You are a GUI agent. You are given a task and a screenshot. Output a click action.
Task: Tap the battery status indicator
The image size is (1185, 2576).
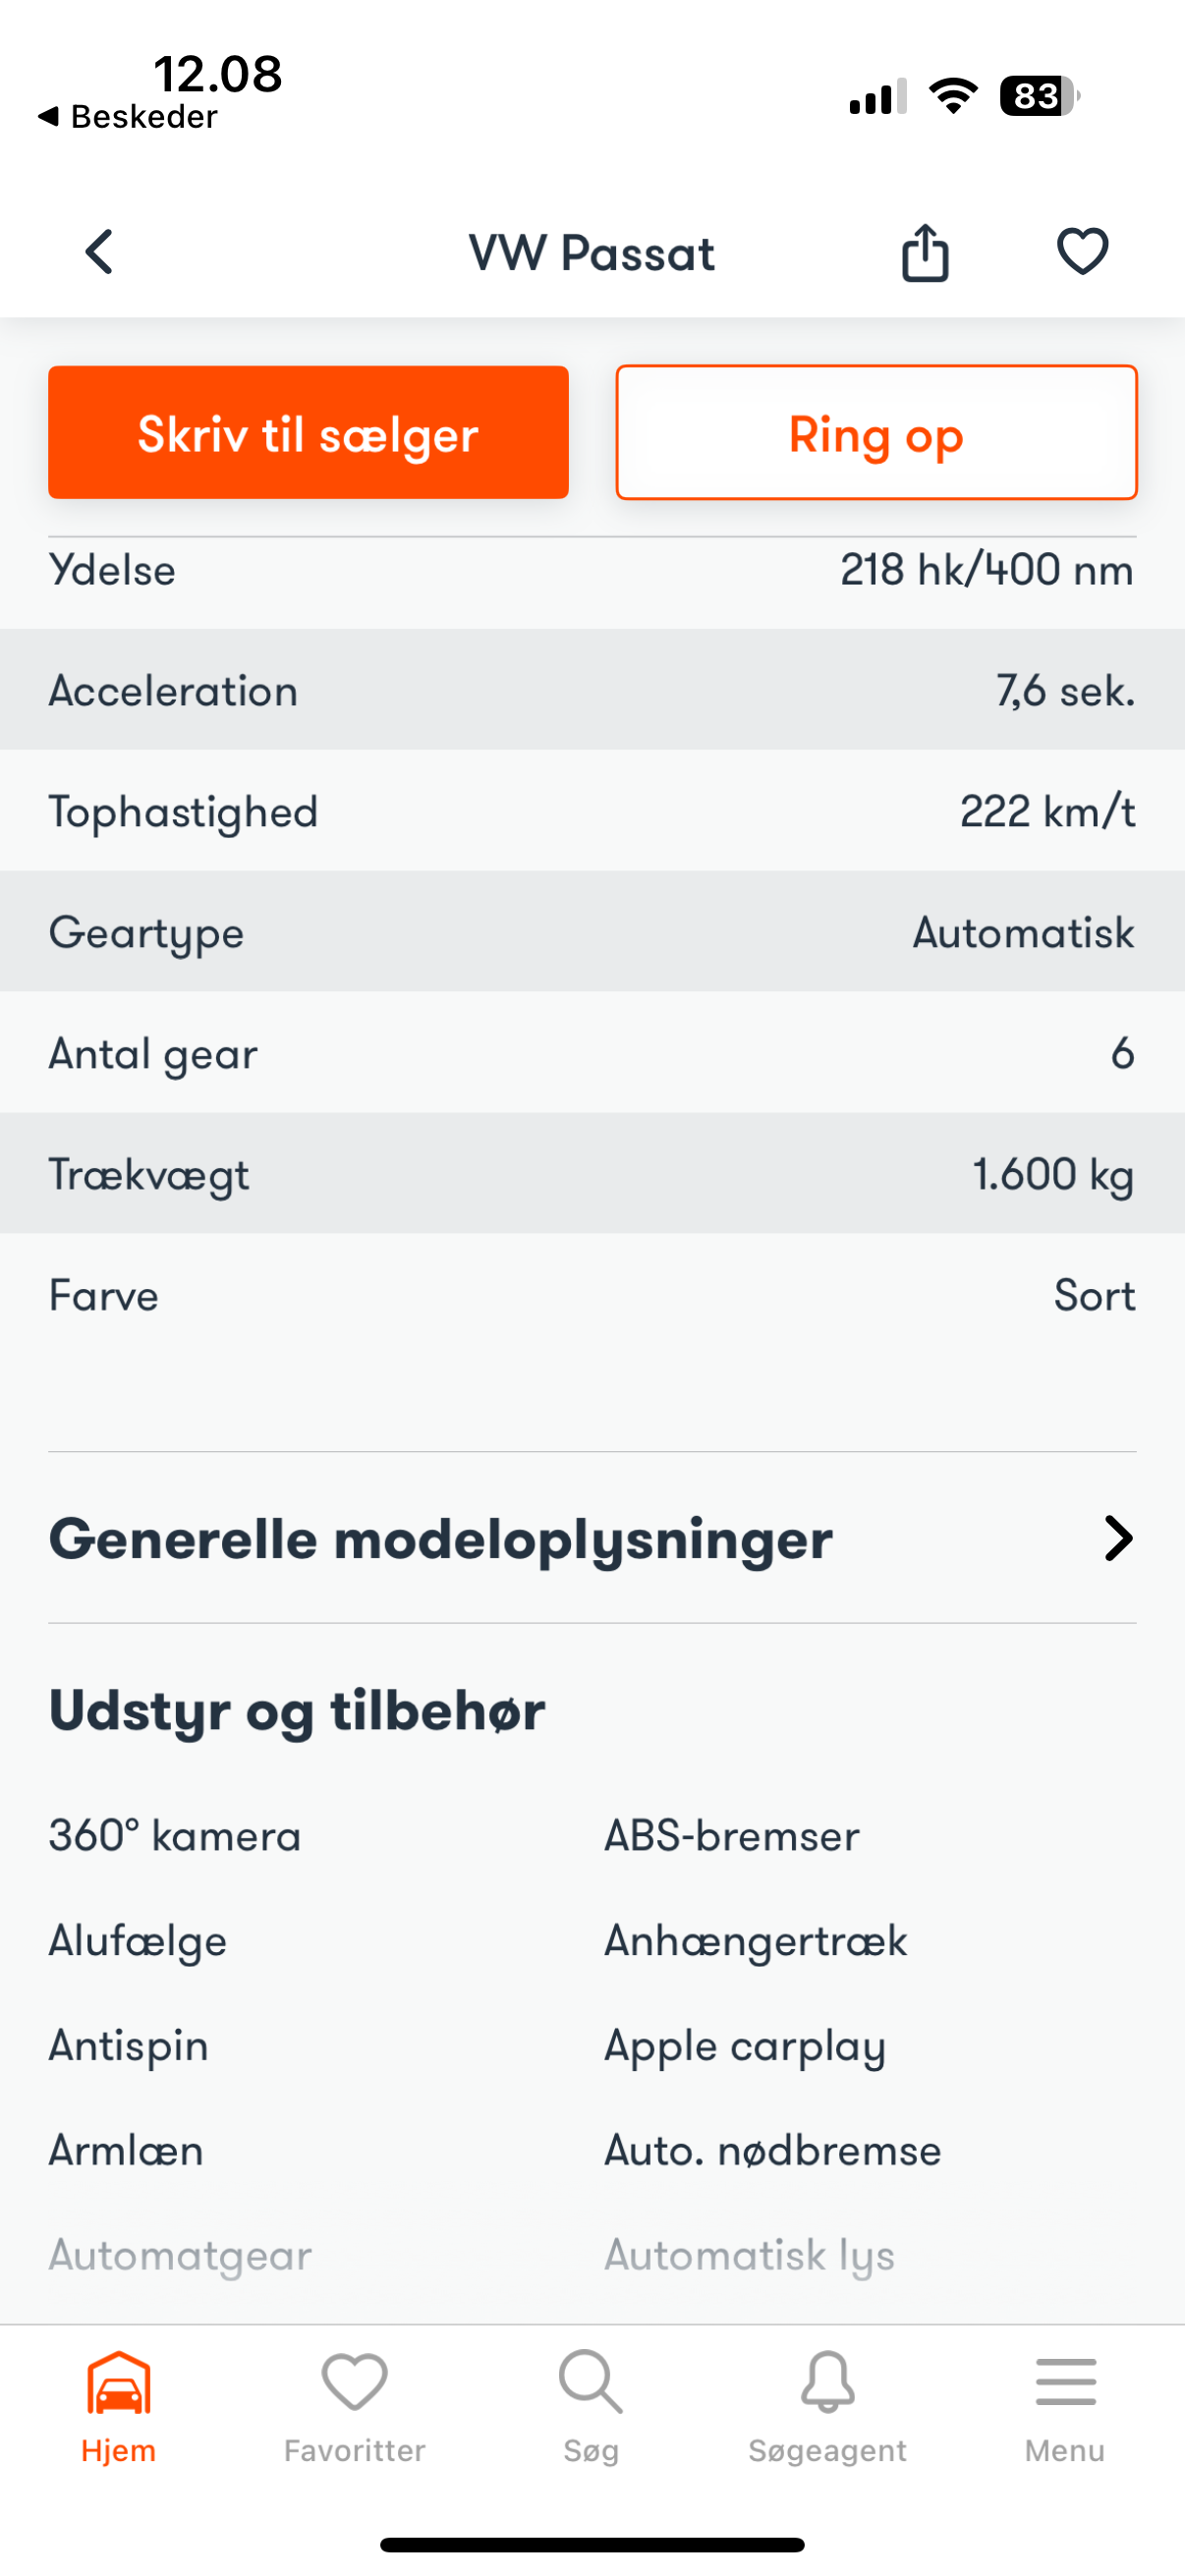pos(1039,96)
